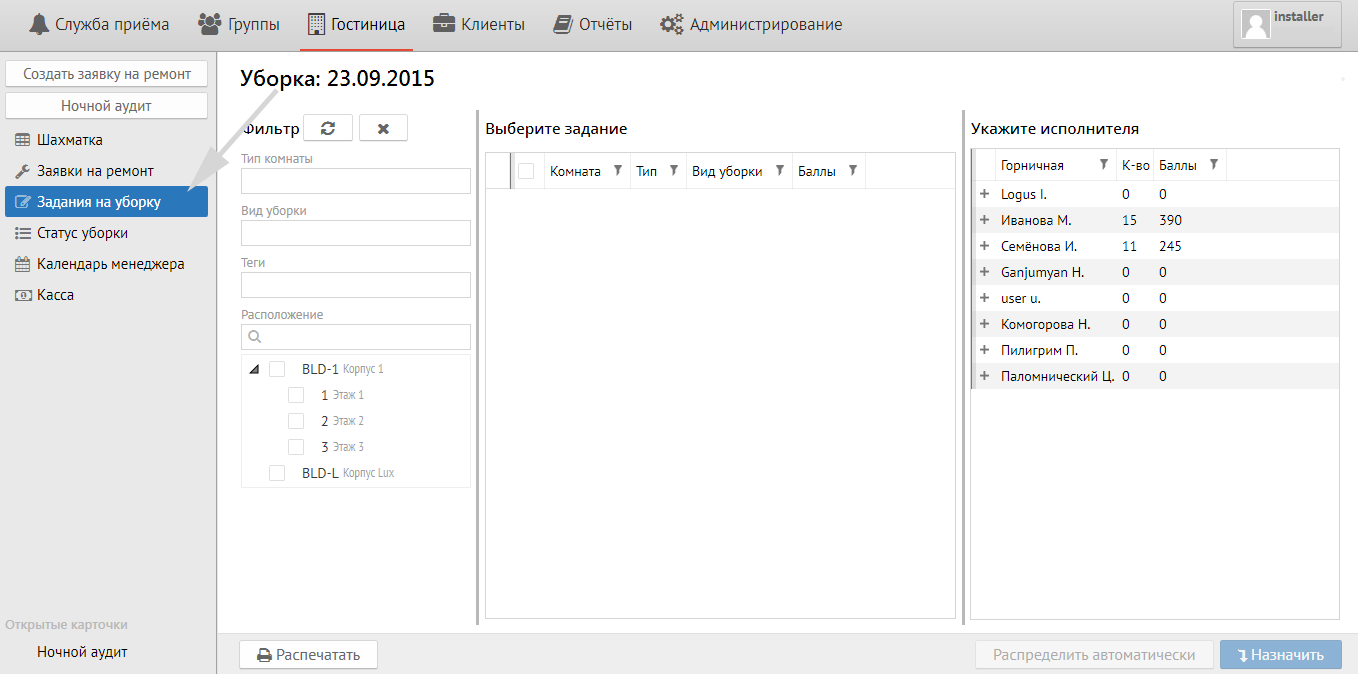Open the Служба приёма menu

point(99,24)
